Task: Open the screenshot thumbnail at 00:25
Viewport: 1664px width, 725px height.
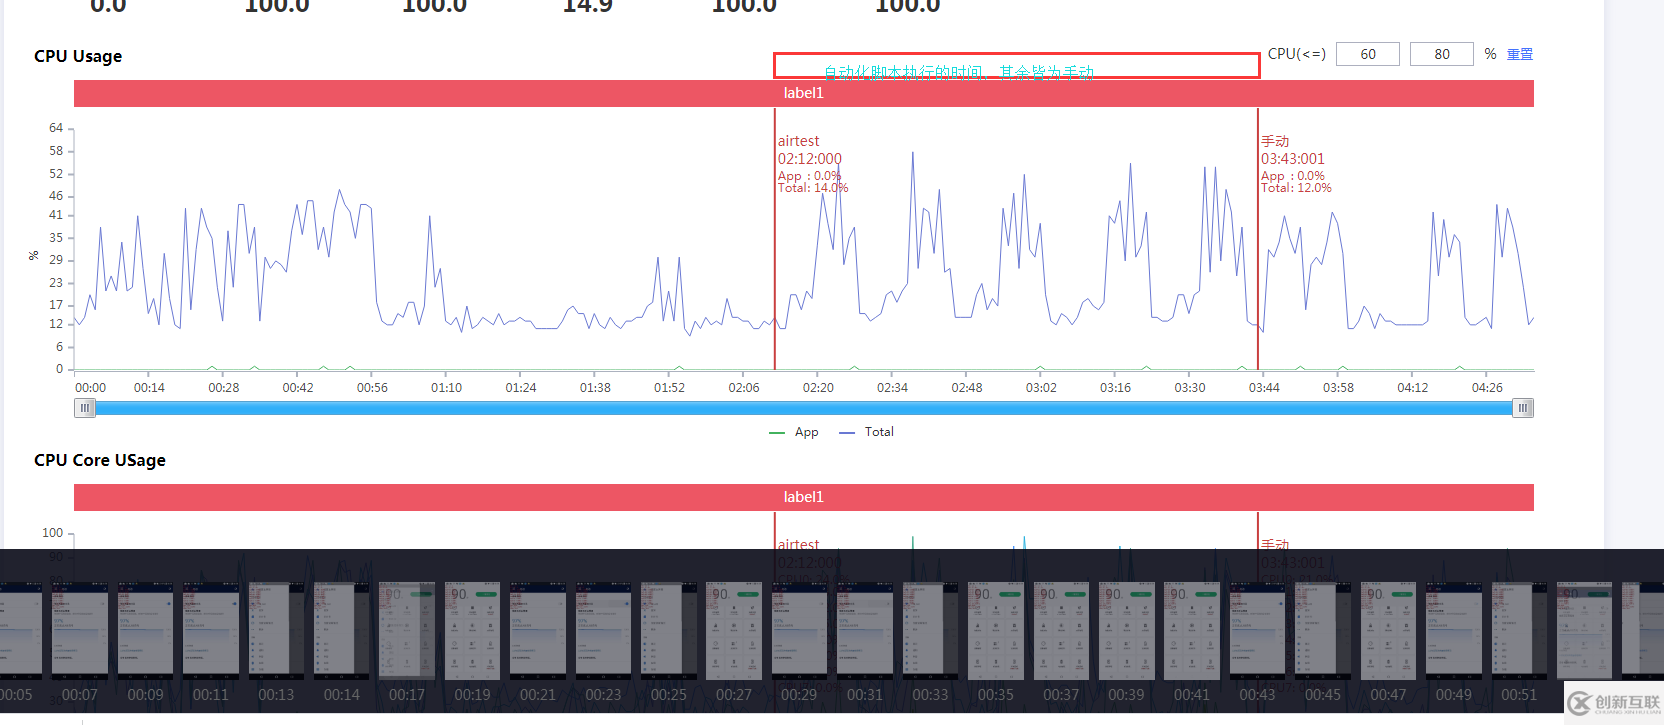Action: [x=669, y=631]
